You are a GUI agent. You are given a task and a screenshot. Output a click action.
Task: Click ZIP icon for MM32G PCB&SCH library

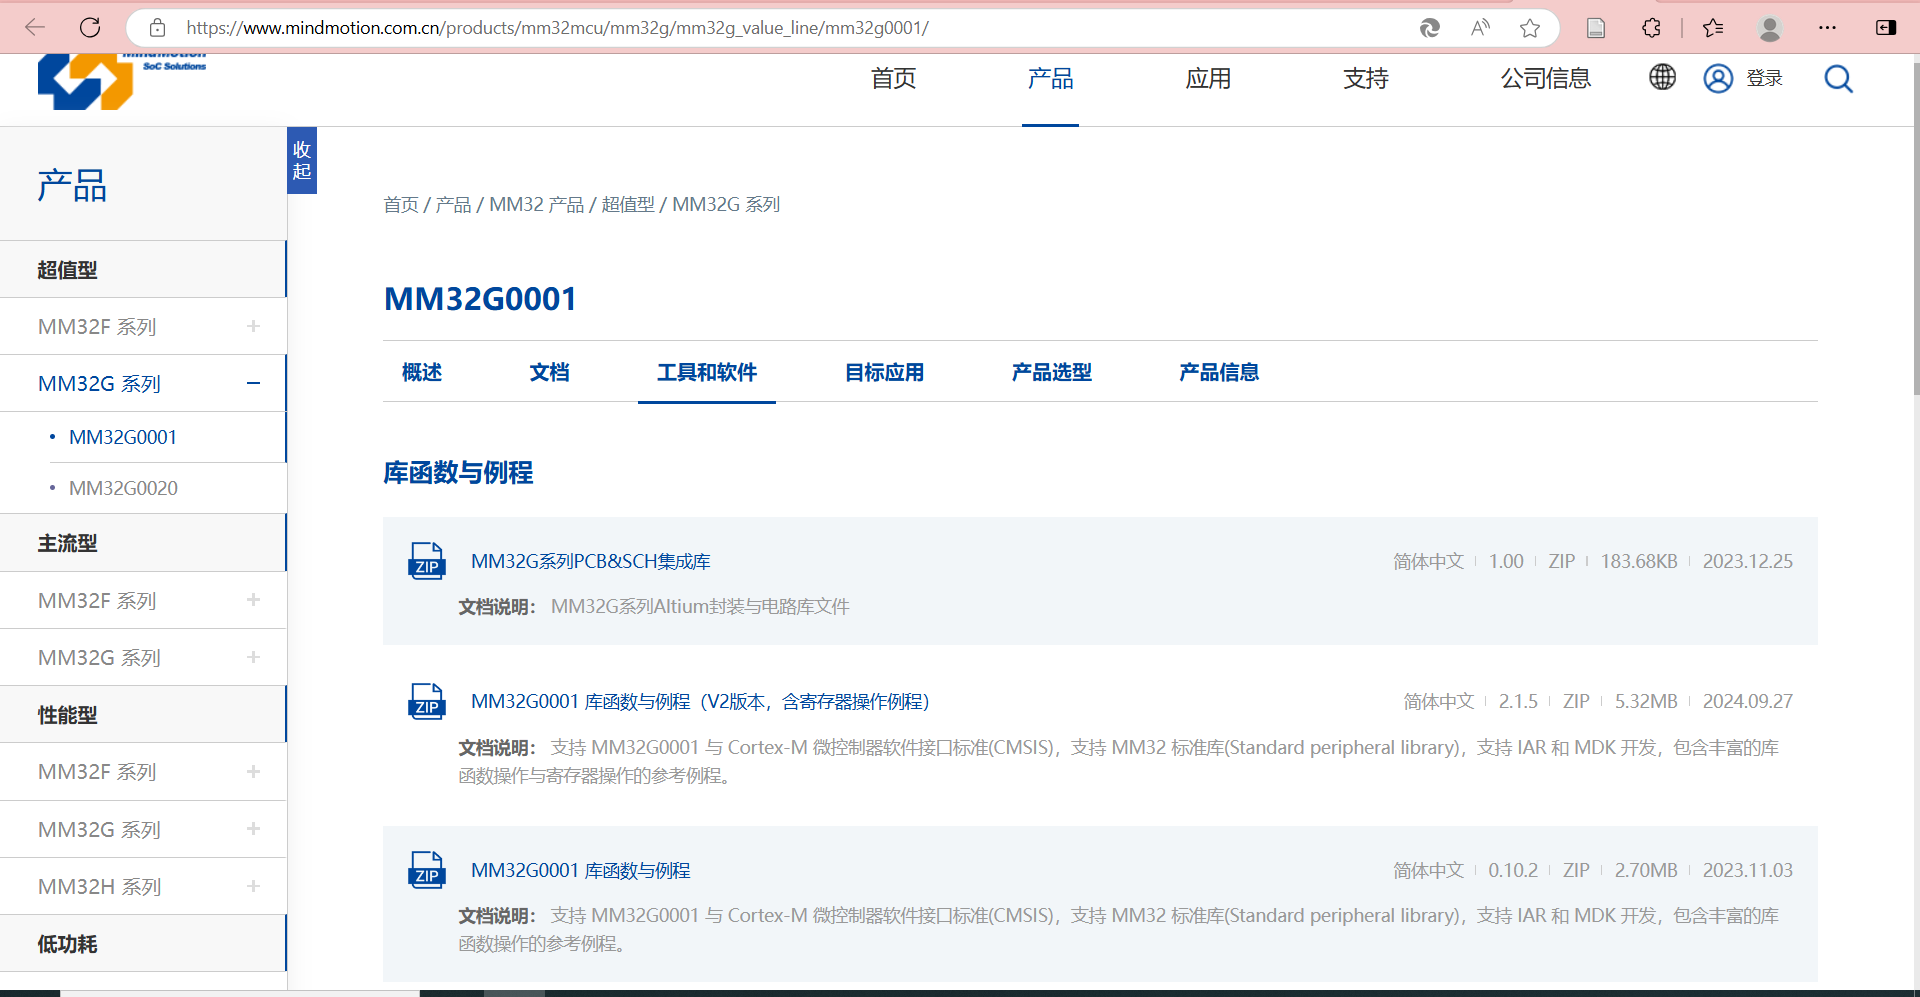[x=427, y=561]
